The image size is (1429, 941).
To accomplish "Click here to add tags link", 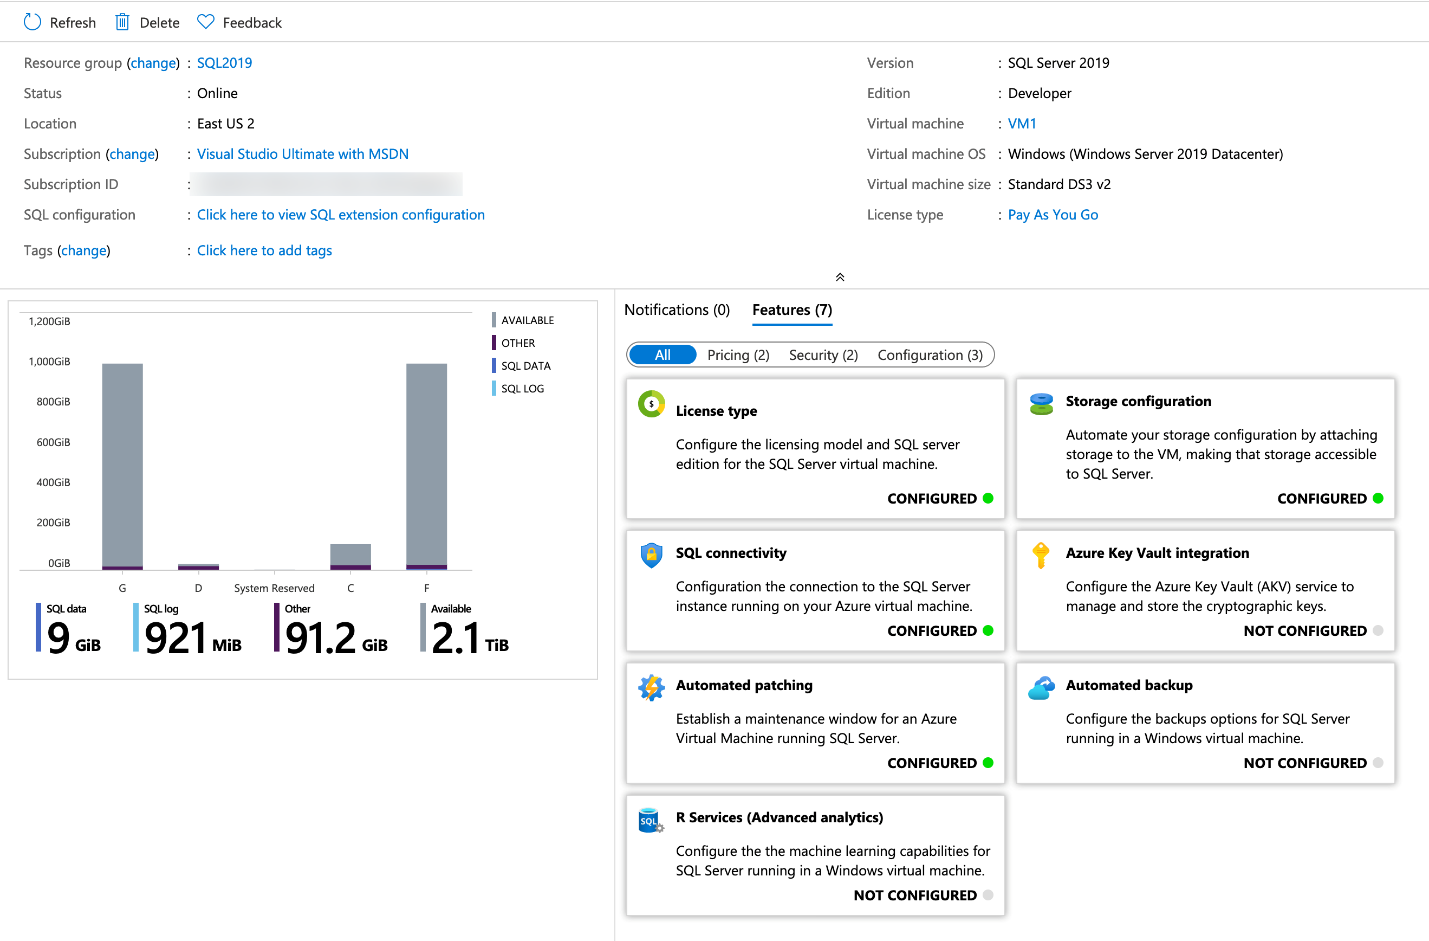I will (x=264, y=251).
